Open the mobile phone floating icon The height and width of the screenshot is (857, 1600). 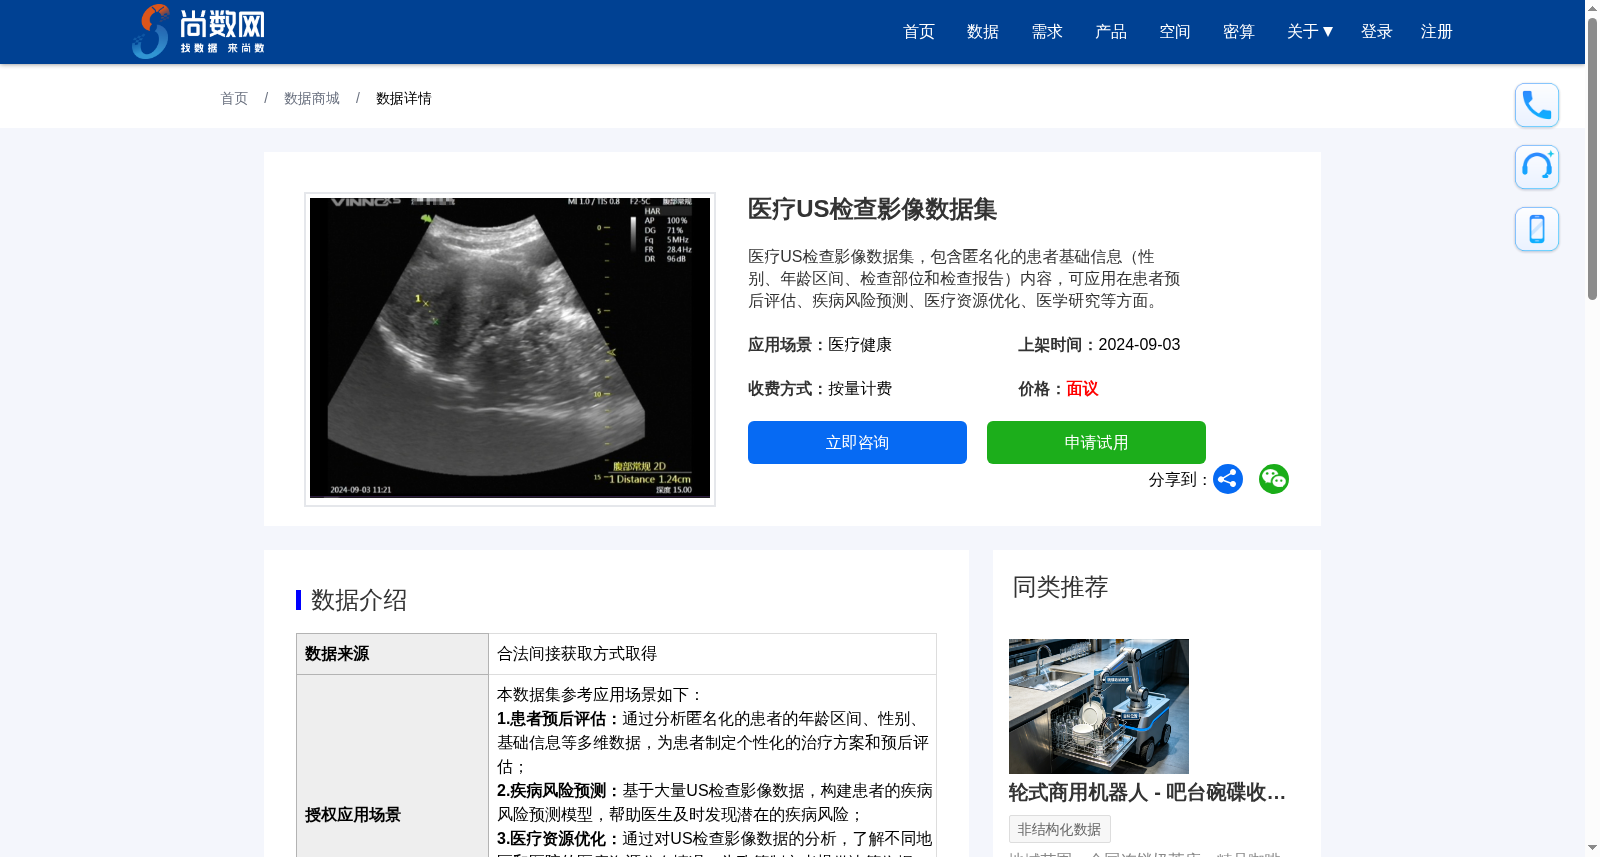pos(1537,229)
